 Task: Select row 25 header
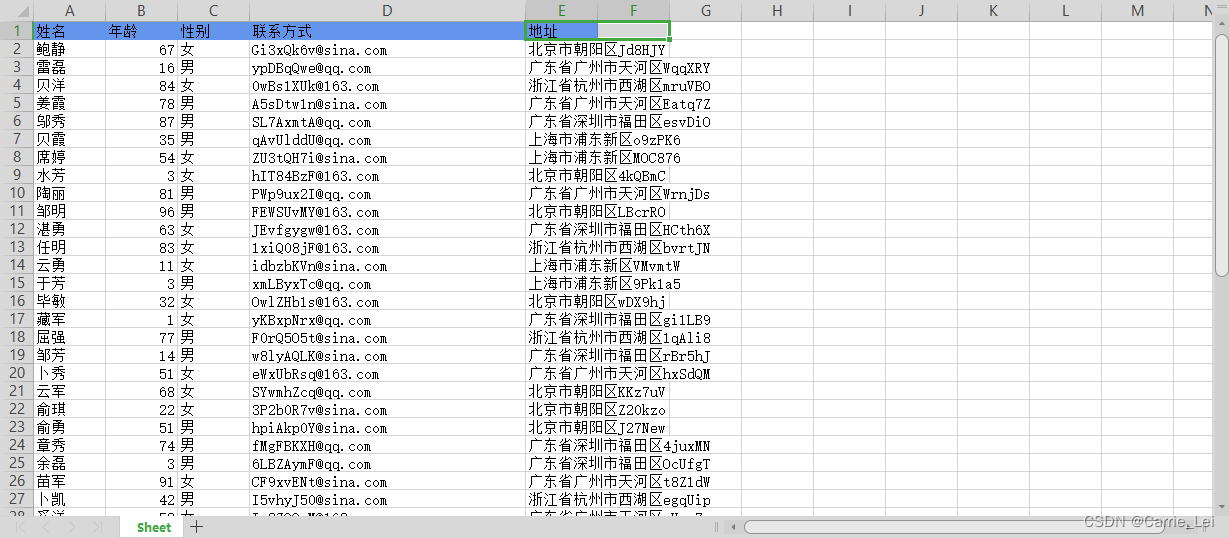tap(16, 463)
